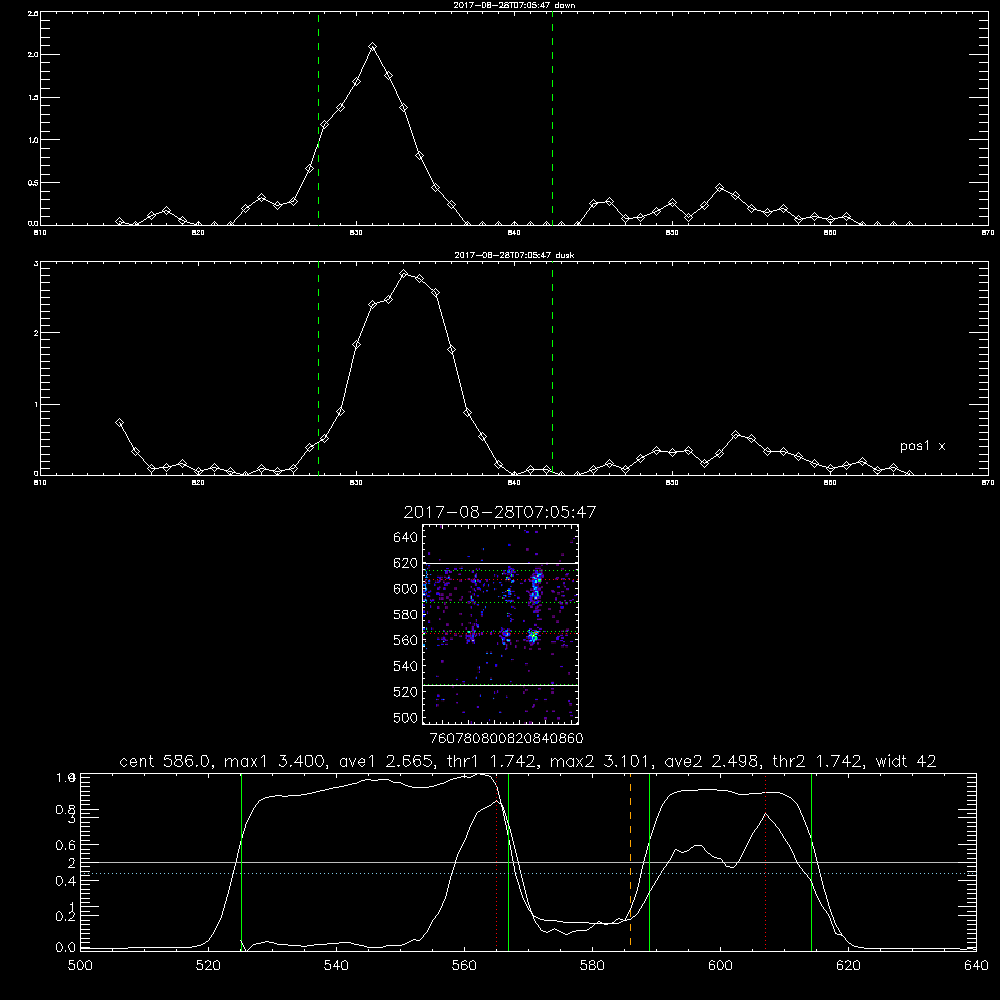Click the '0.0' y-axis label of the bottom plot
The image size is (1000, 1000).
click(65, 948)
